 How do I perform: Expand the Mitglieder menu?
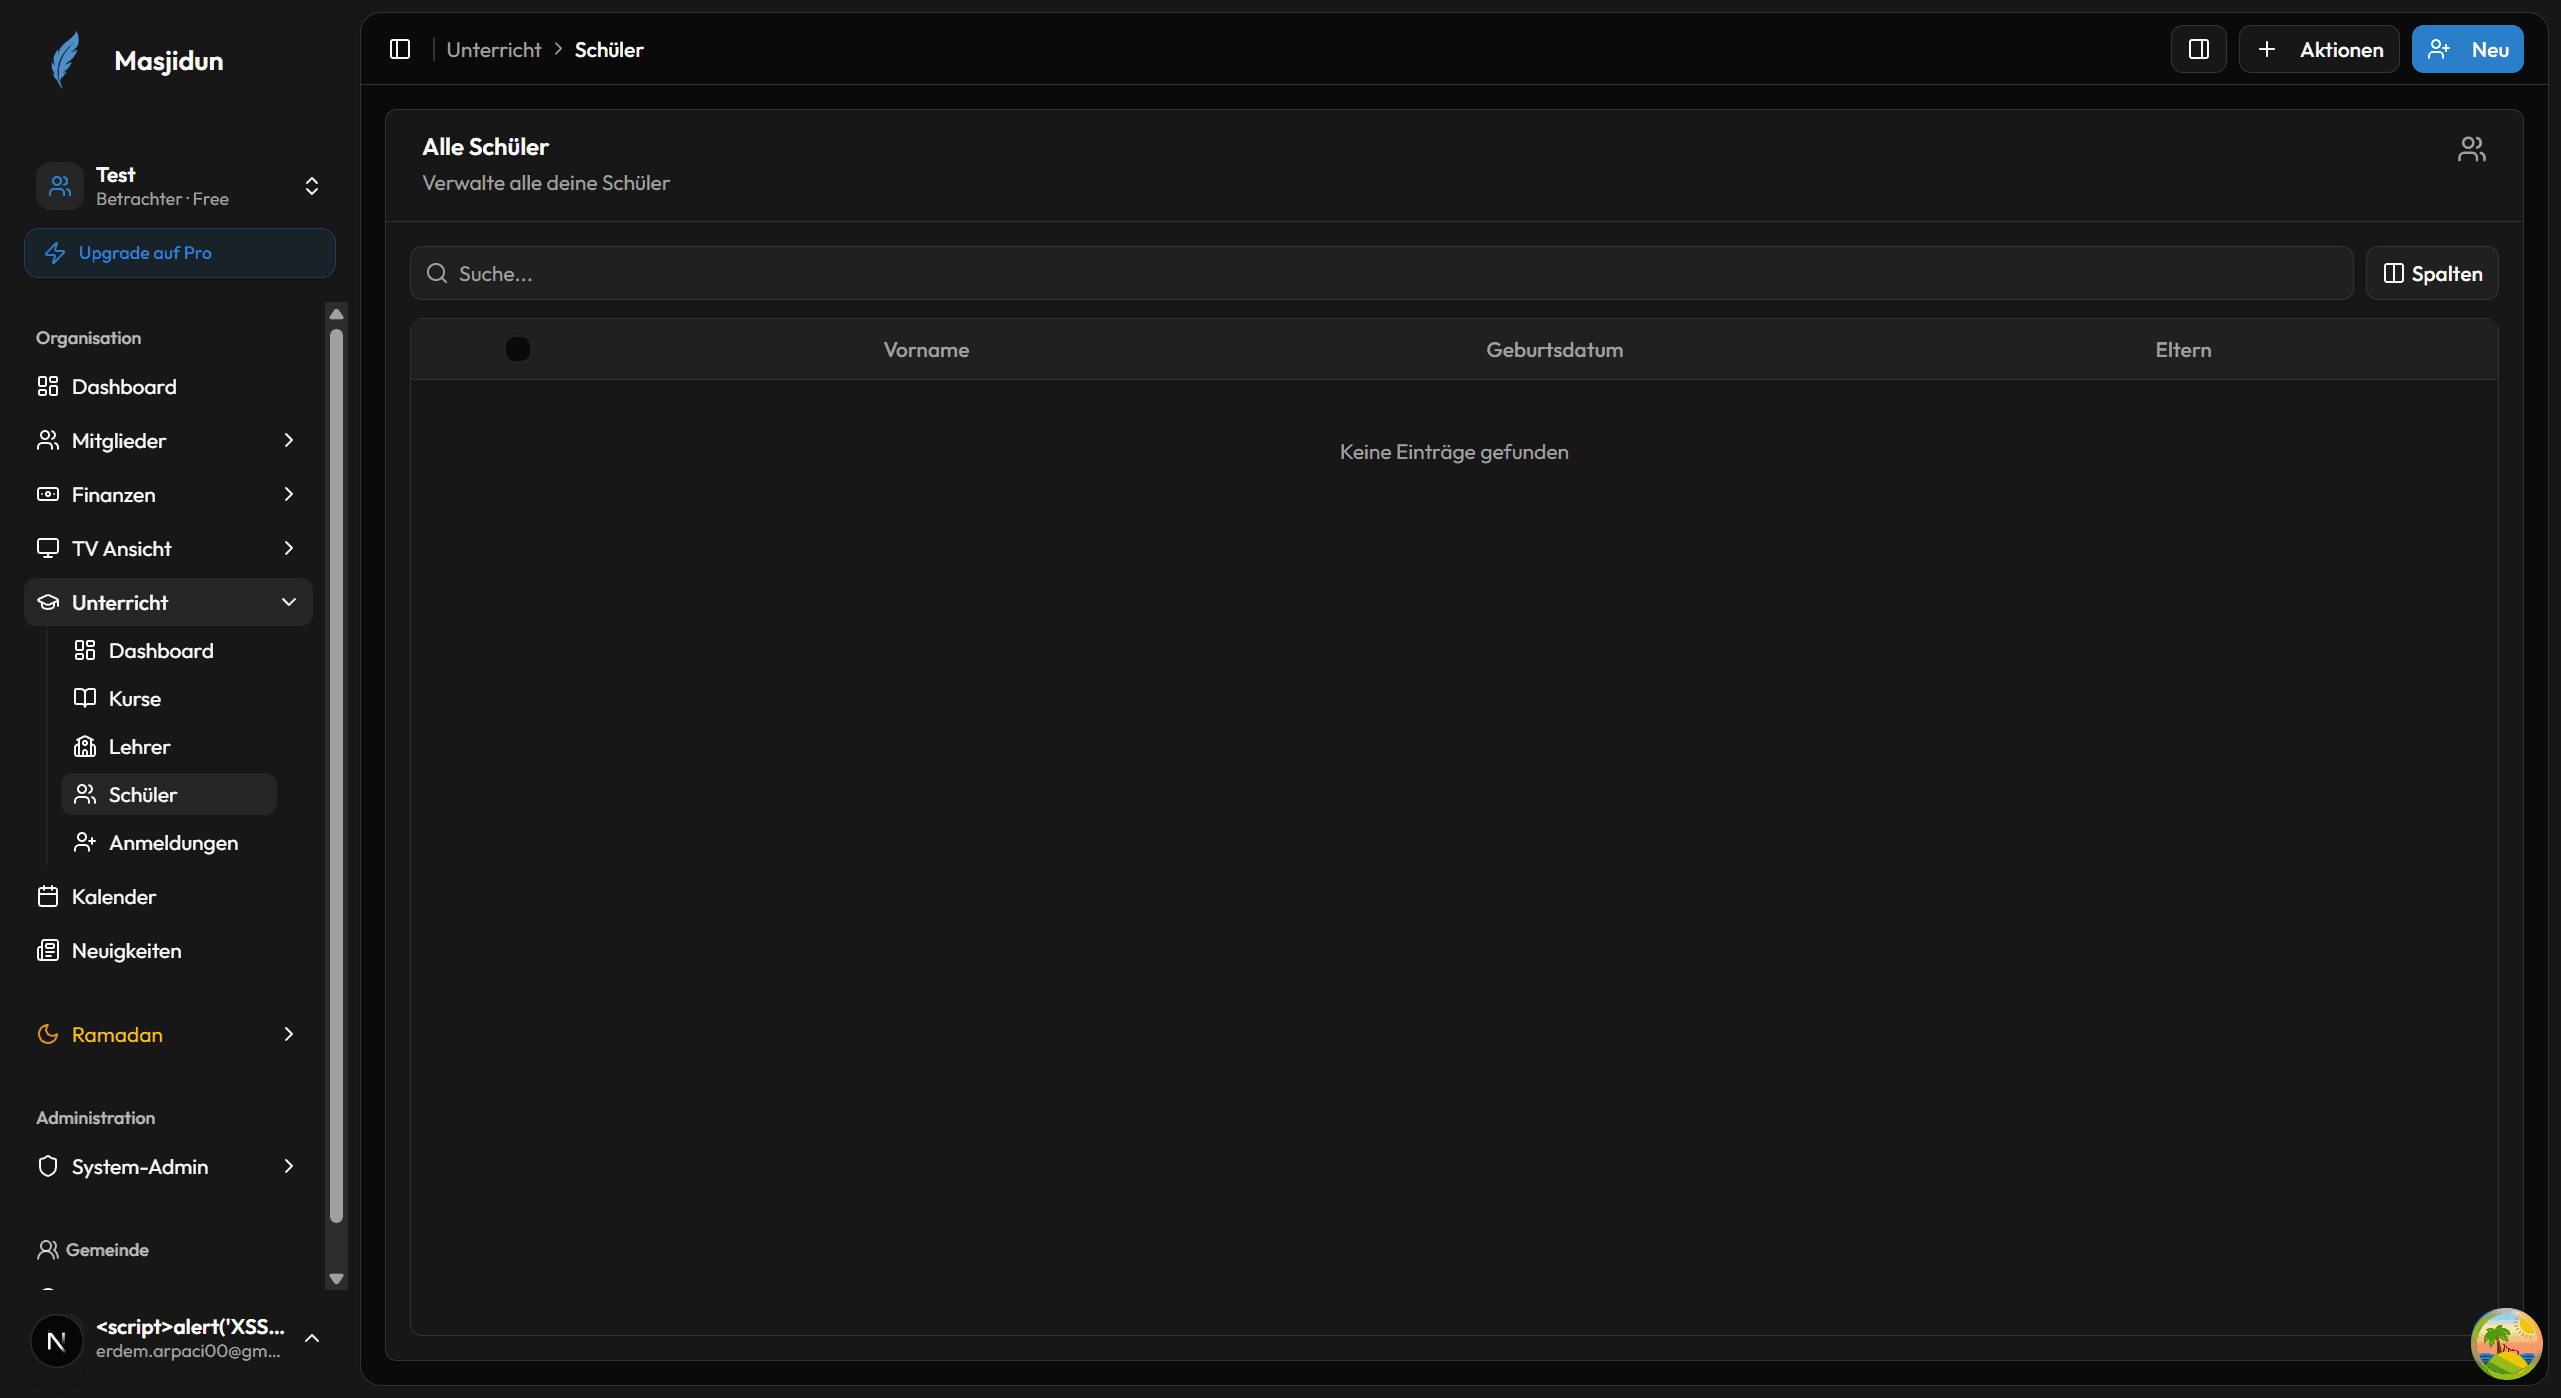click(x=118, y=440)
